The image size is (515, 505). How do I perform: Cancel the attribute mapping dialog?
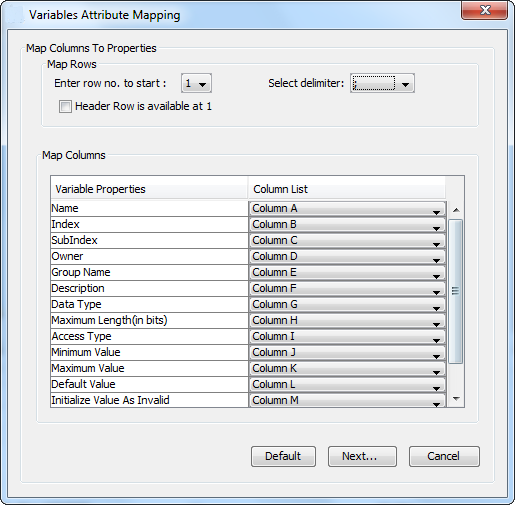[x=444, y=456]
